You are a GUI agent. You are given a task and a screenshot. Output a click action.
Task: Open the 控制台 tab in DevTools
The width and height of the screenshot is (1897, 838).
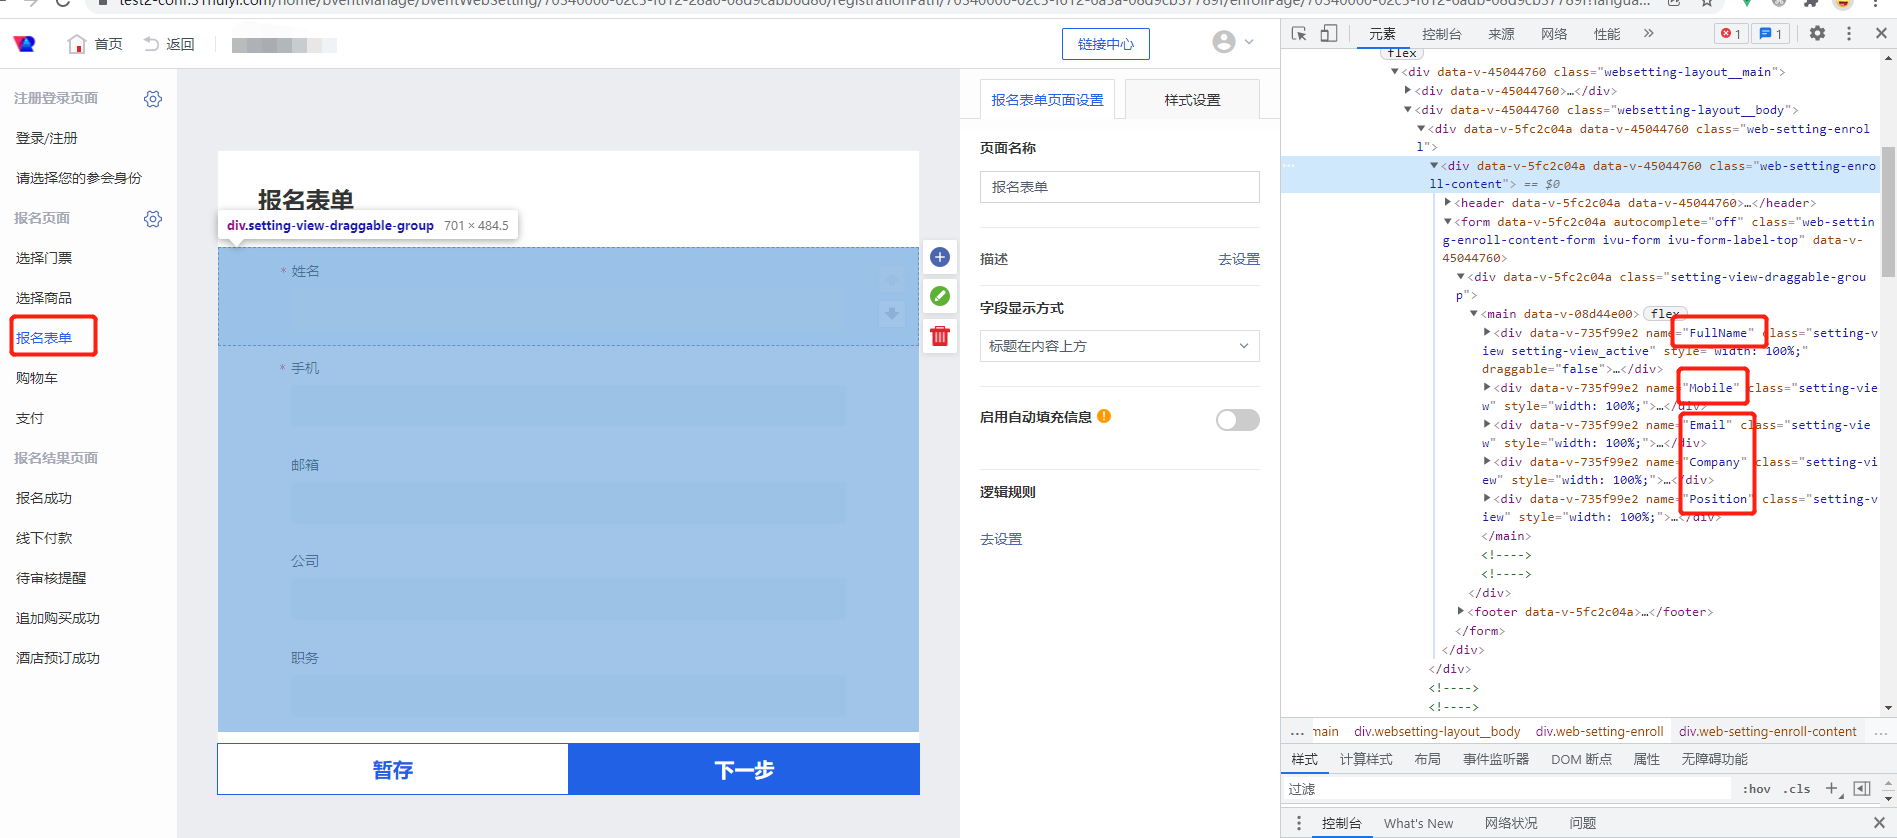click(1441, 34)
